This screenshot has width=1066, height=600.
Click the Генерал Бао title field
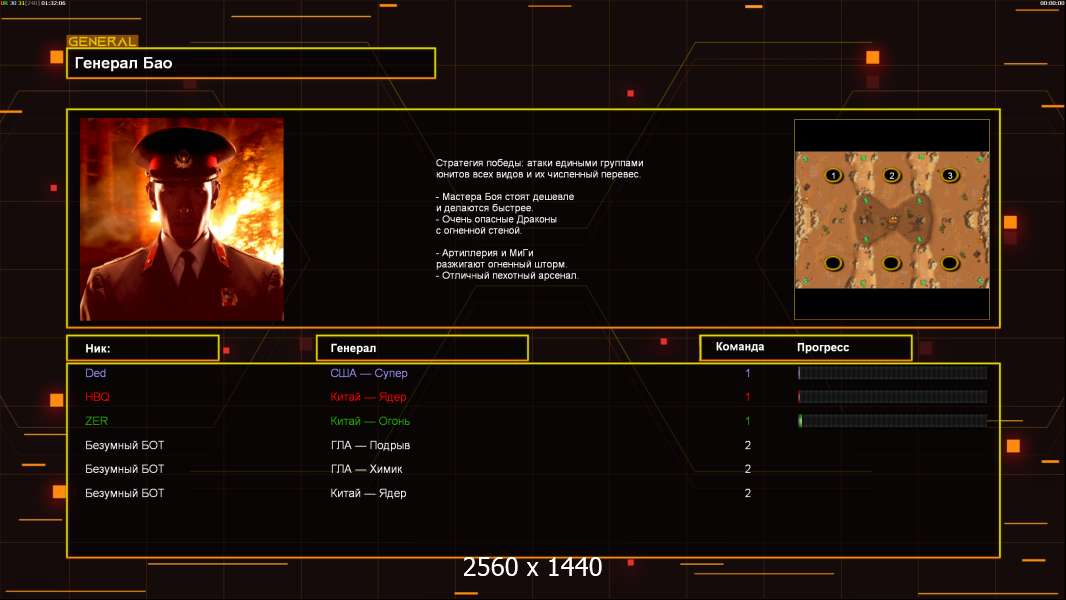click(x=250, y=63)
